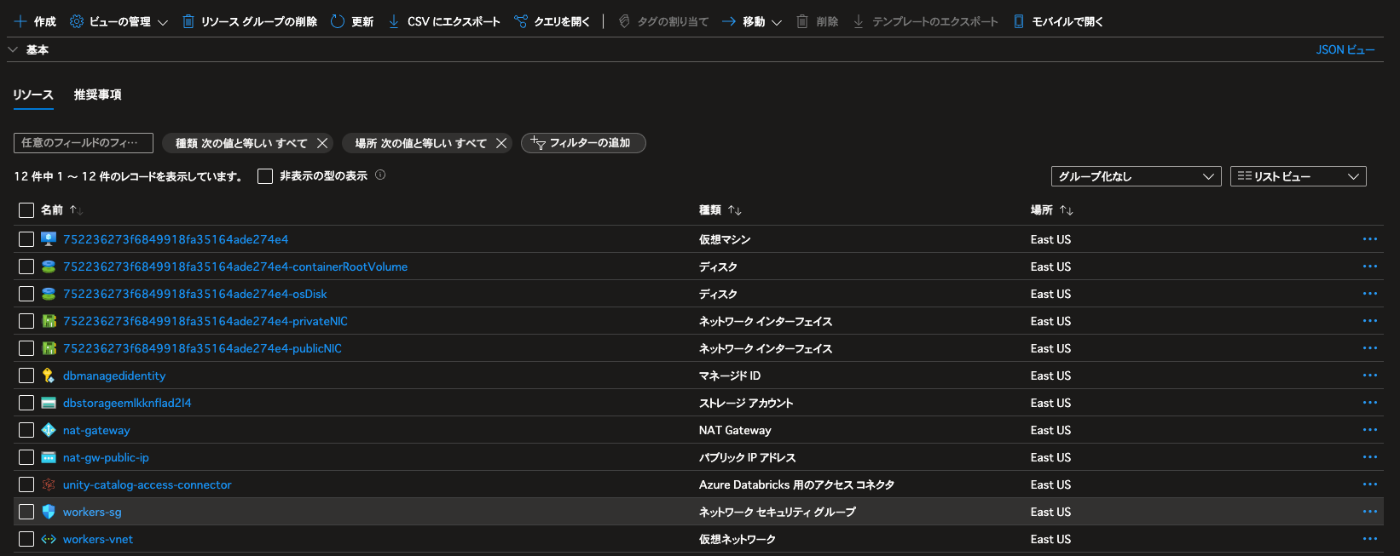Viewport: 1400px width, 556px height.
Task: Select checkbox for unity-catalog-access-connector row
Action: pyautogui.click(x=26, y=485)
